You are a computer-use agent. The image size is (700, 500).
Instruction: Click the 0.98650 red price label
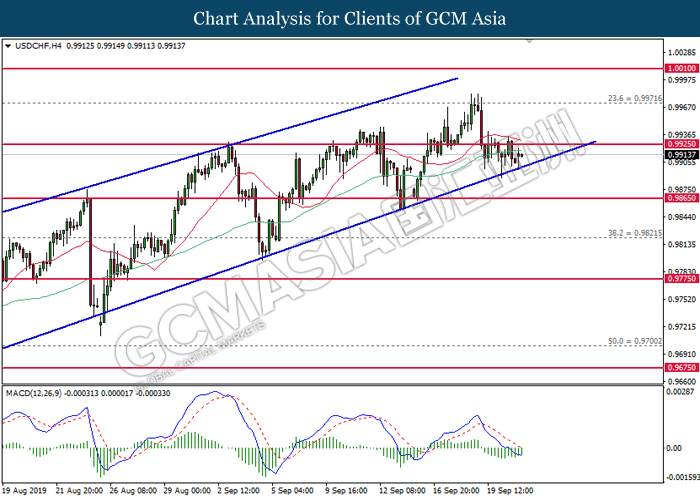pos(682,198)
